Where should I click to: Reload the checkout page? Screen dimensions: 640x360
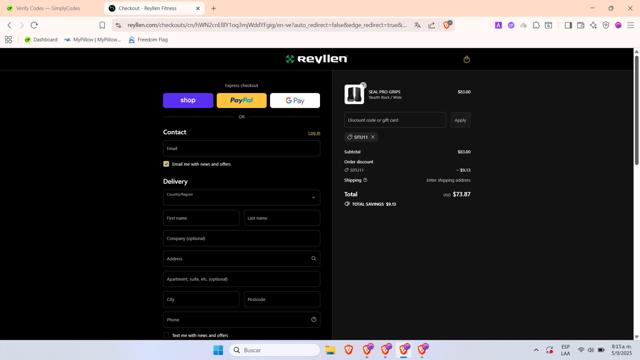(34, 25)
